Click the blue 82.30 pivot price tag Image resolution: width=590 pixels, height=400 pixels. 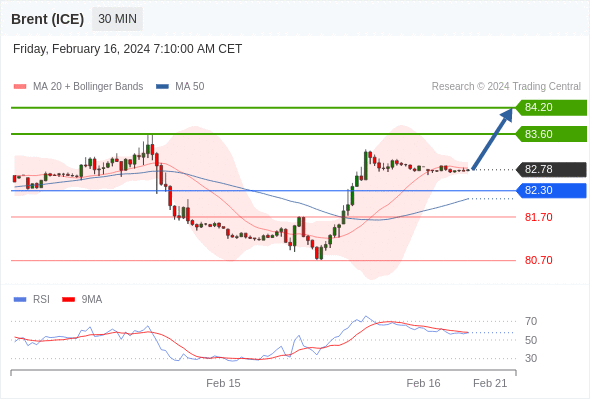(x=551, y=190)
